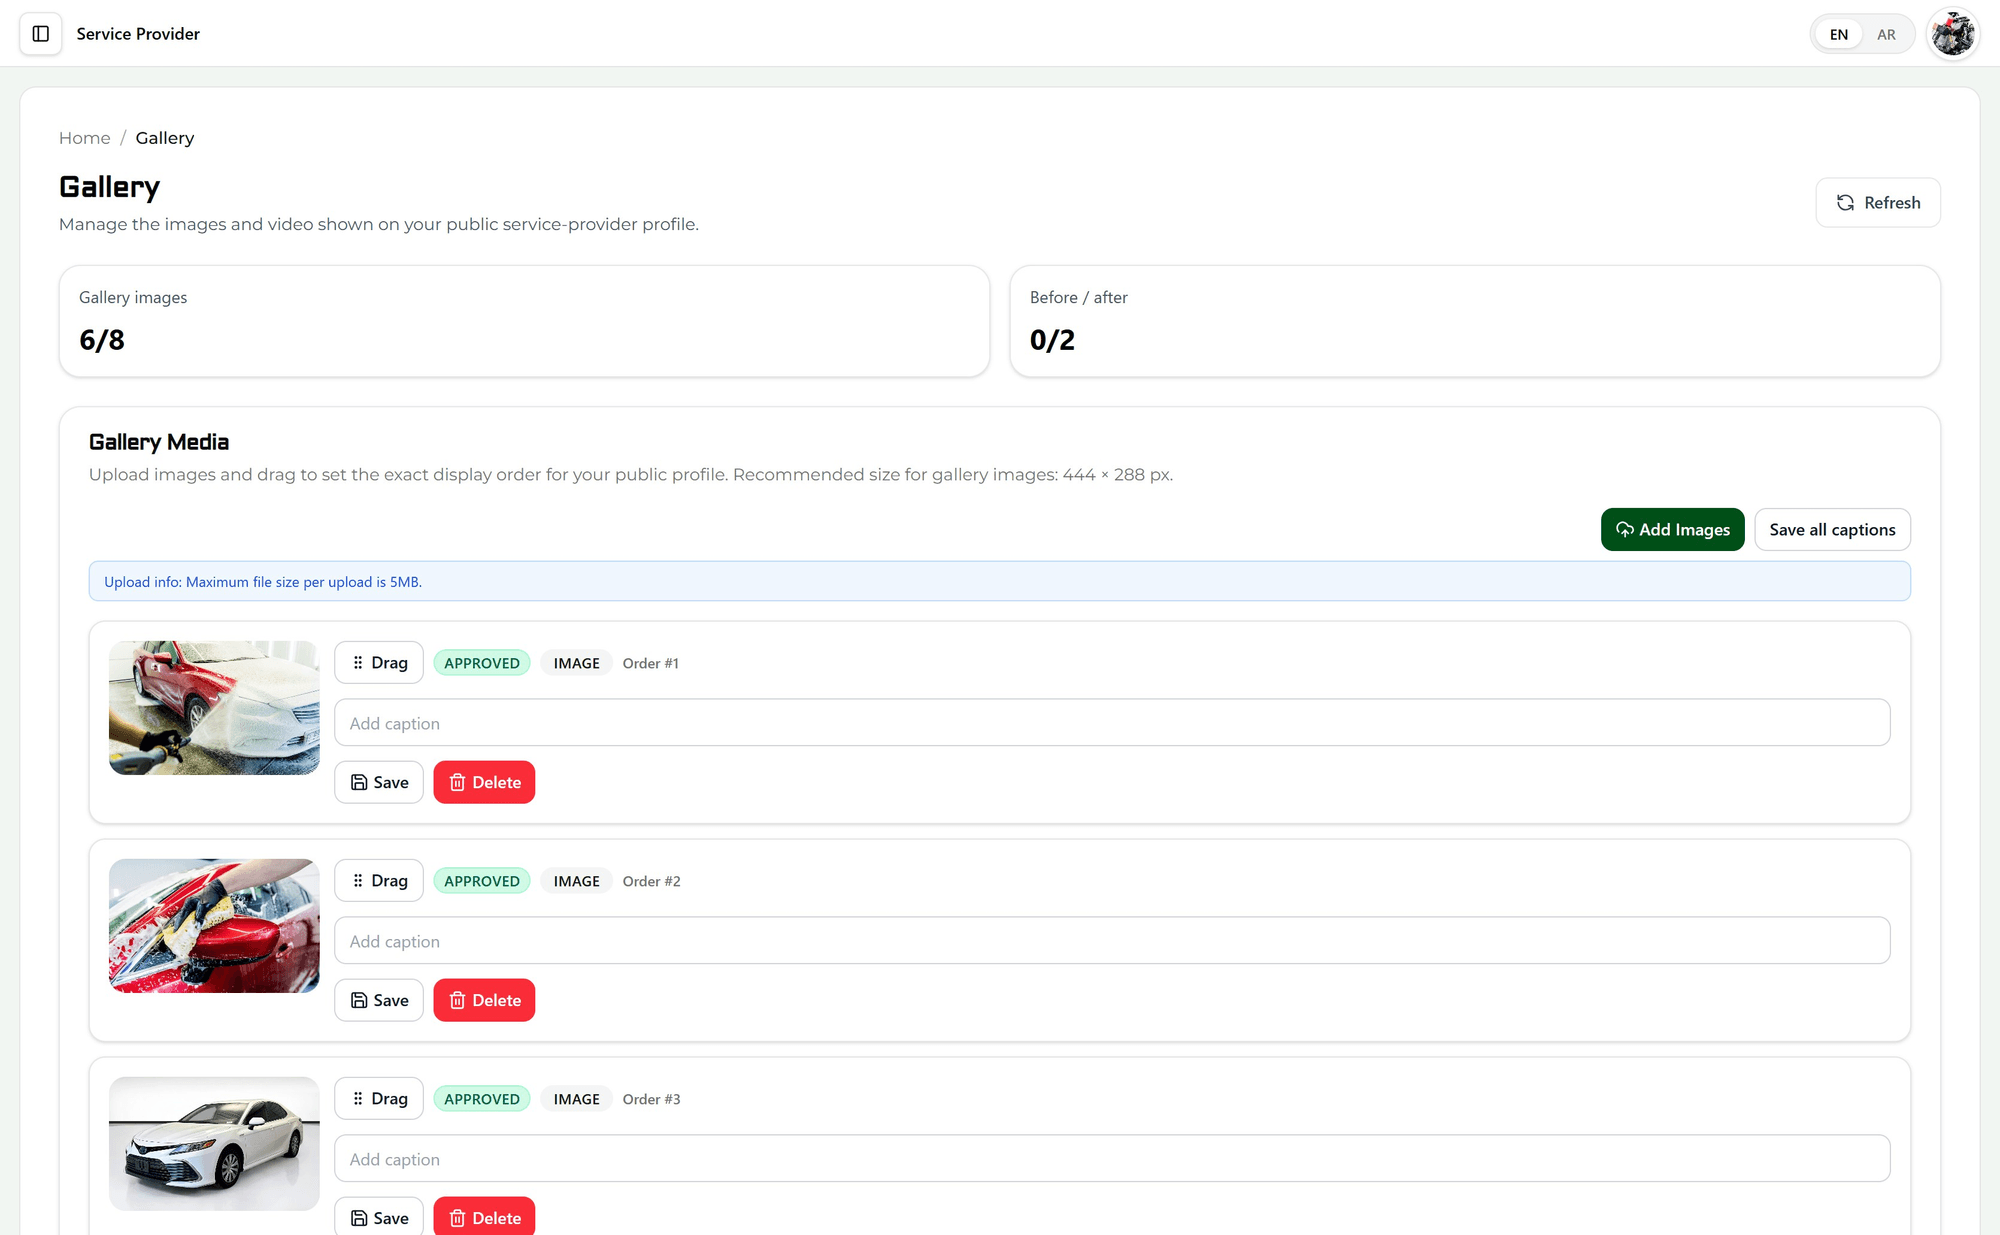Click IMAGE tag on Order #1
Viewport: 2000px width, 1235px height.
(577, 663)
